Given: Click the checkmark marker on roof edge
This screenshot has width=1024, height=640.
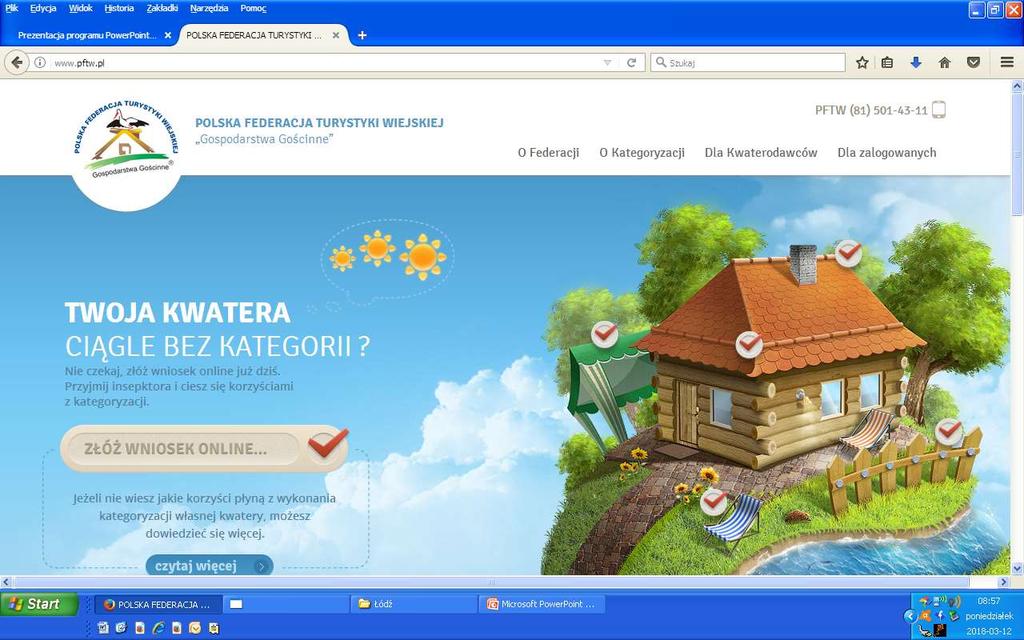Looking at the screenshot, I should [749, 344].
